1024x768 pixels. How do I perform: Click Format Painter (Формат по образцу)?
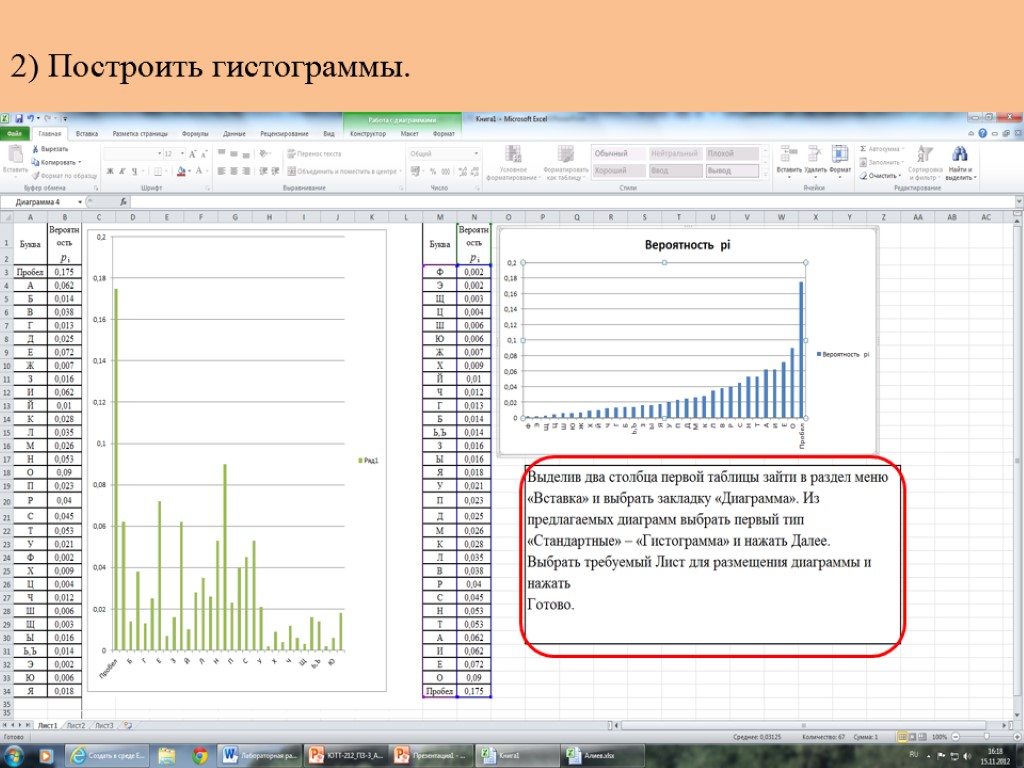pyautogui.click(x=65, y=176)
